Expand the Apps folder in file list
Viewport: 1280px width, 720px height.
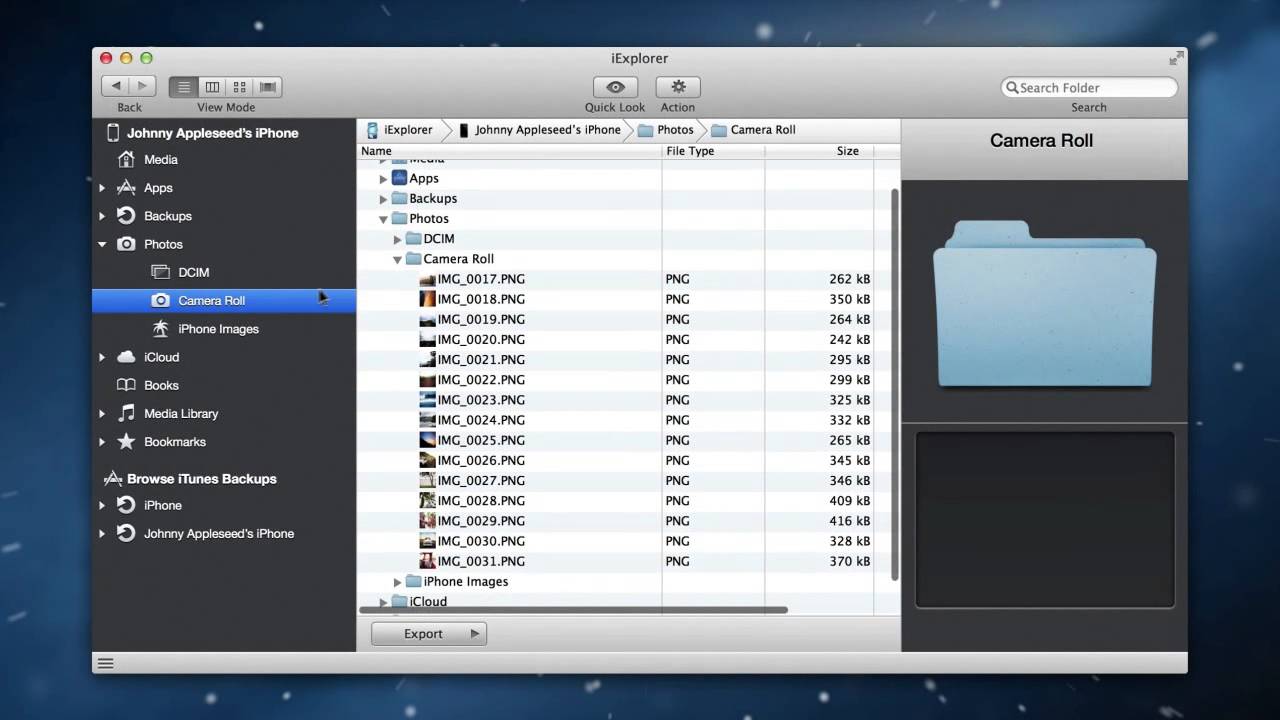(383, 178)
